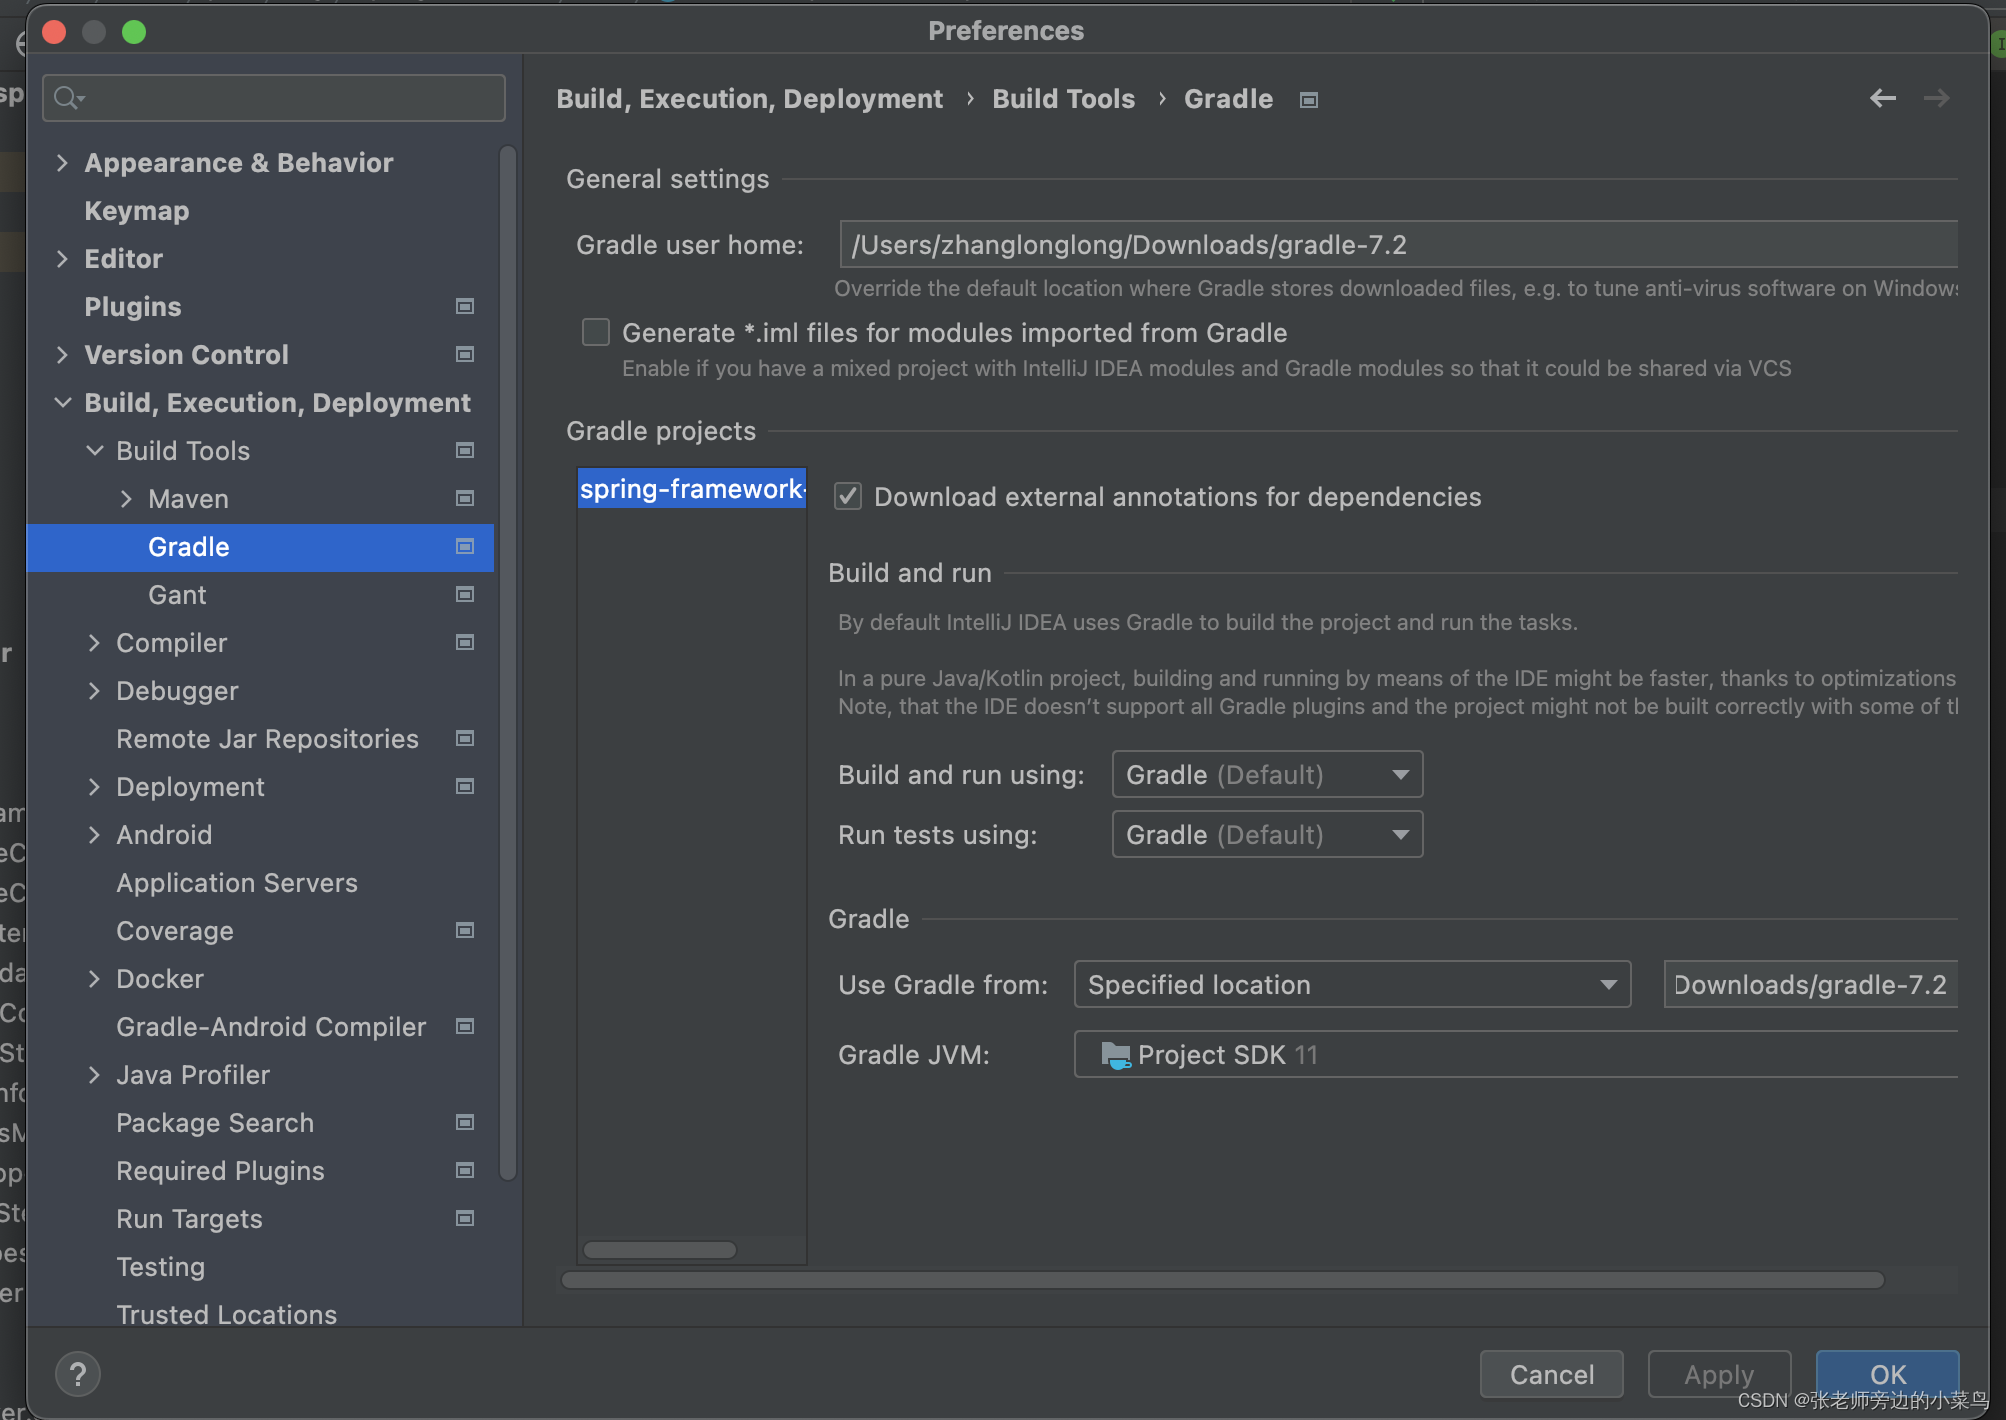Open Run tests using dropdown

coord(1266,834)
